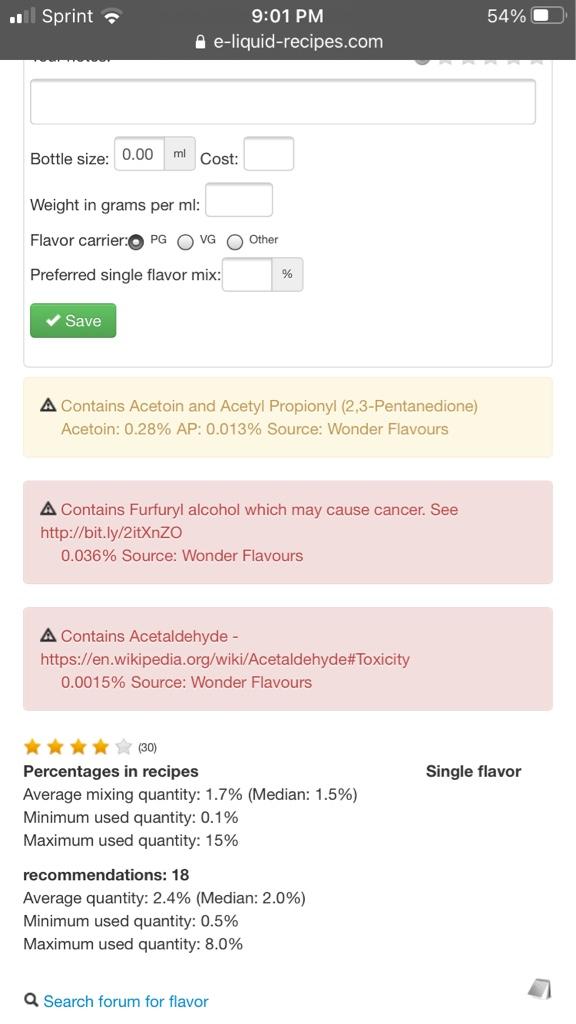Click the fifth gray rating star
Screen dimensions: 576x1024
click(123, 746)
